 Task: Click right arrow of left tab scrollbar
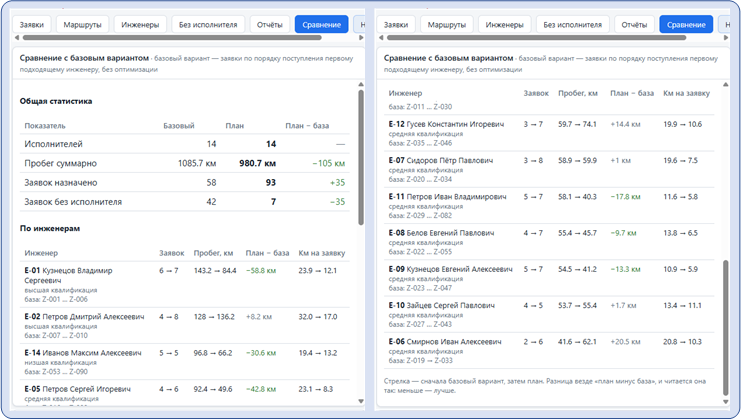(x=362, y=37)
